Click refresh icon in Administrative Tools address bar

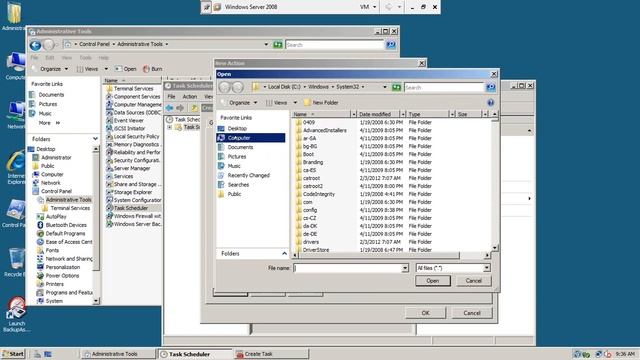(x=278, y=44)
